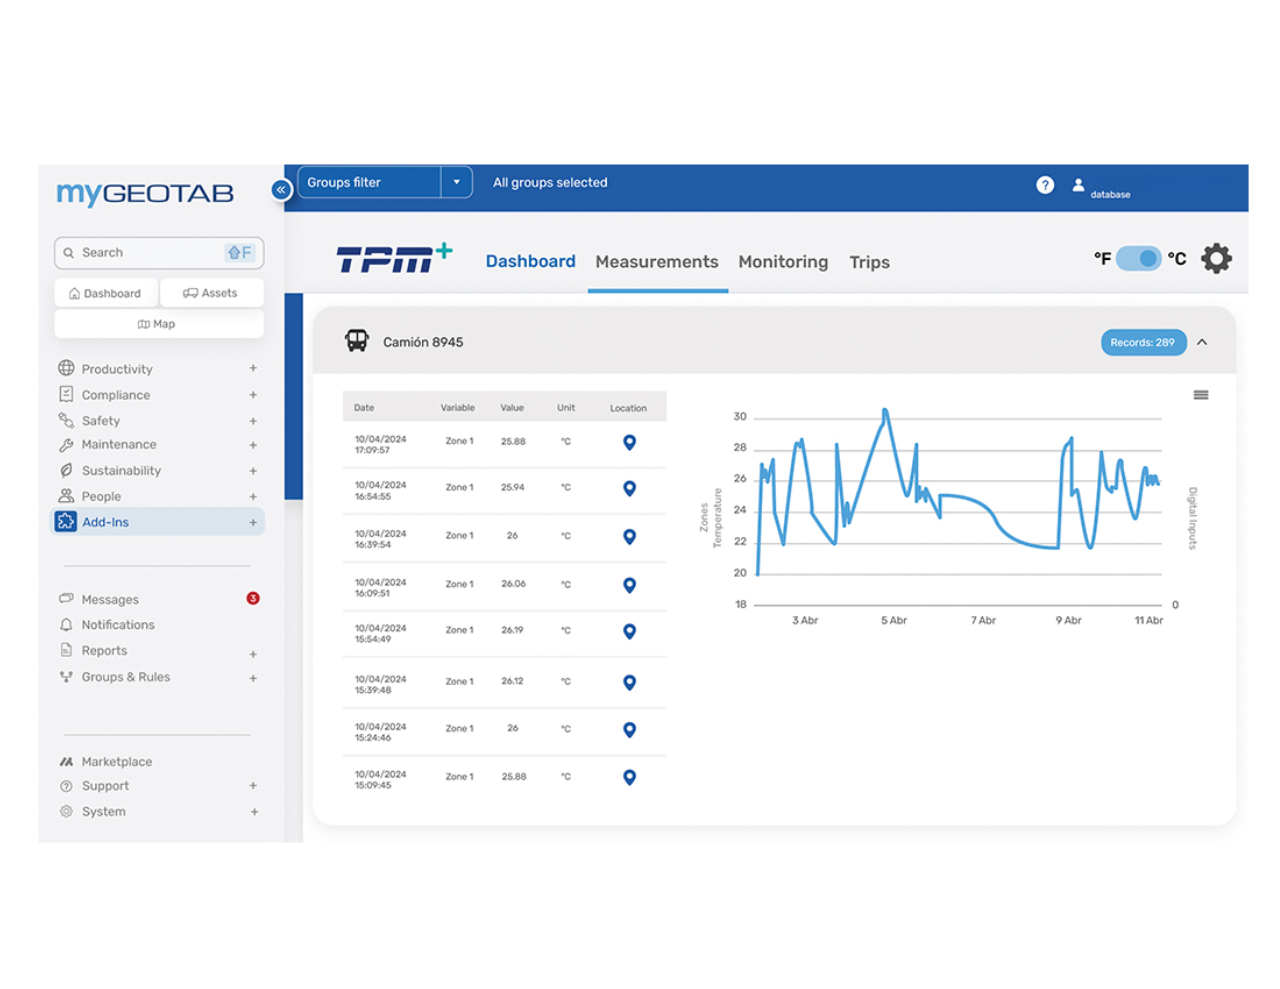This screenshot has width=1280, height=989.
Task: Expand the Support menu plus
Action: click(x=253, y=786)
